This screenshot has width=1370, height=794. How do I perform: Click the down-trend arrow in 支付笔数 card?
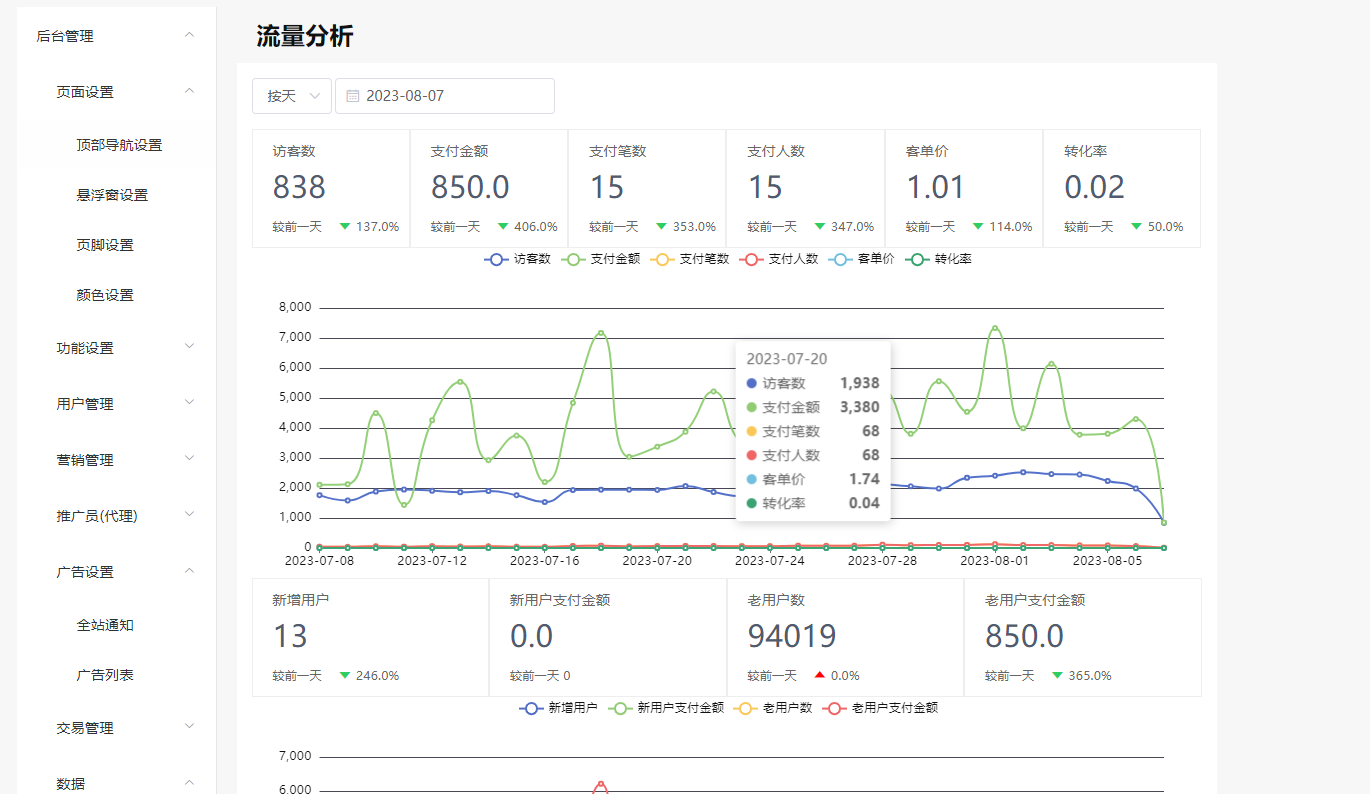[x=662, y=226]
